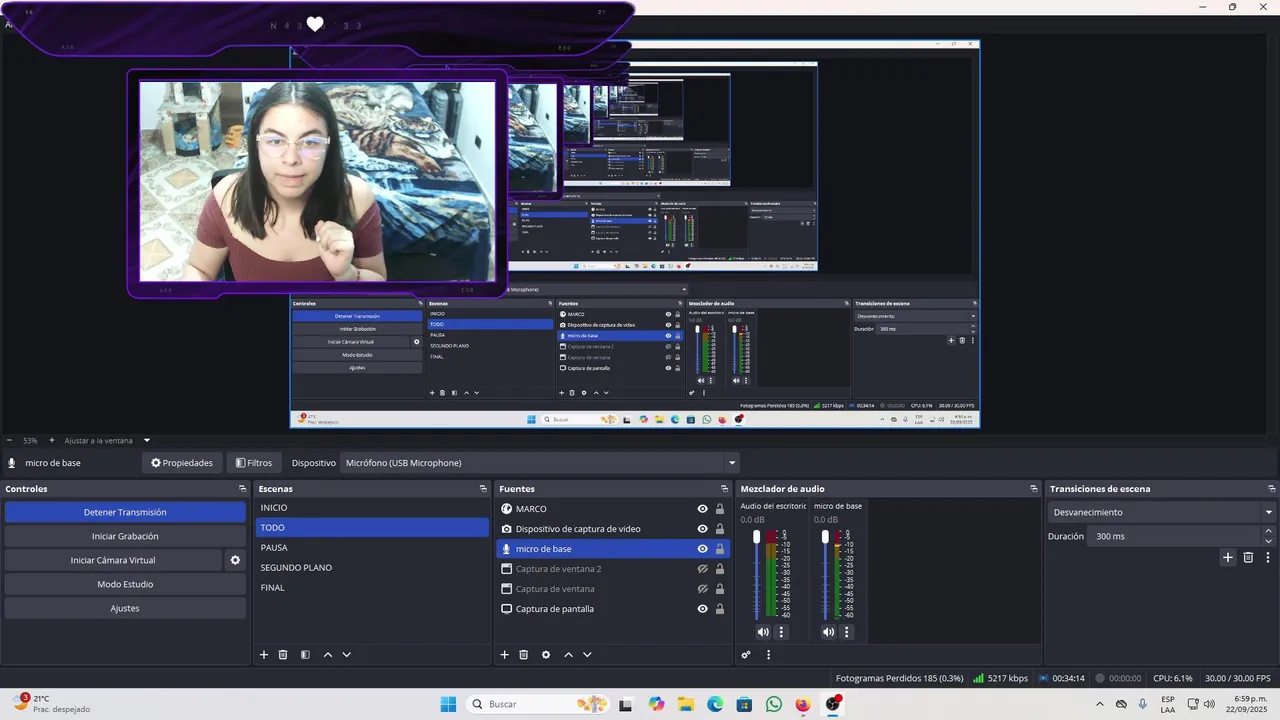Open Desvanecimiento transition dropdown
This screenshot has height=720, width=1280.
(x=1162, y=512)
